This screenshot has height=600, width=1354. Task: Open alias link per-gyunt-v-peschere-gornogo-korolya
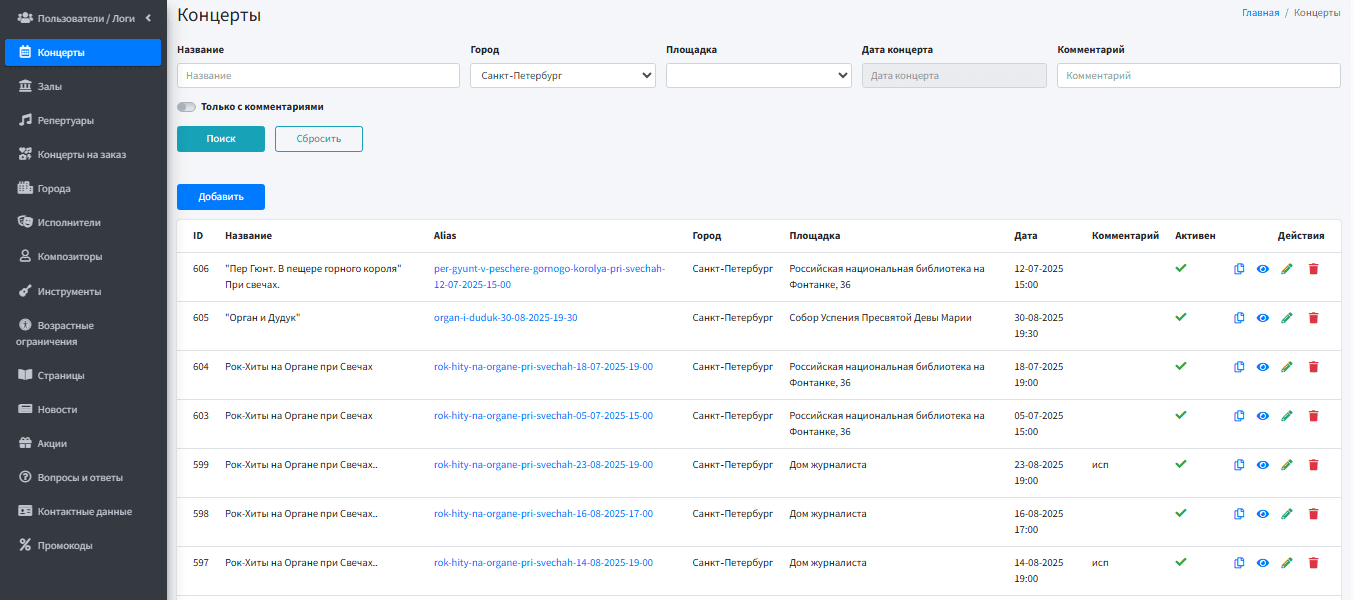point(549,276)
